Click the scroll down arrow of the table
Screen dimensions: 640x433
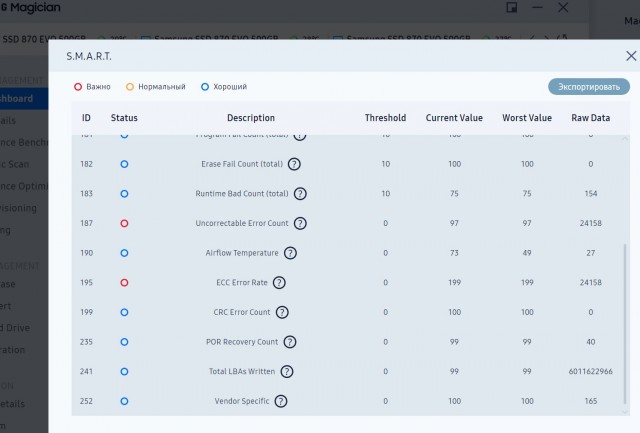[x=625, y=412]
